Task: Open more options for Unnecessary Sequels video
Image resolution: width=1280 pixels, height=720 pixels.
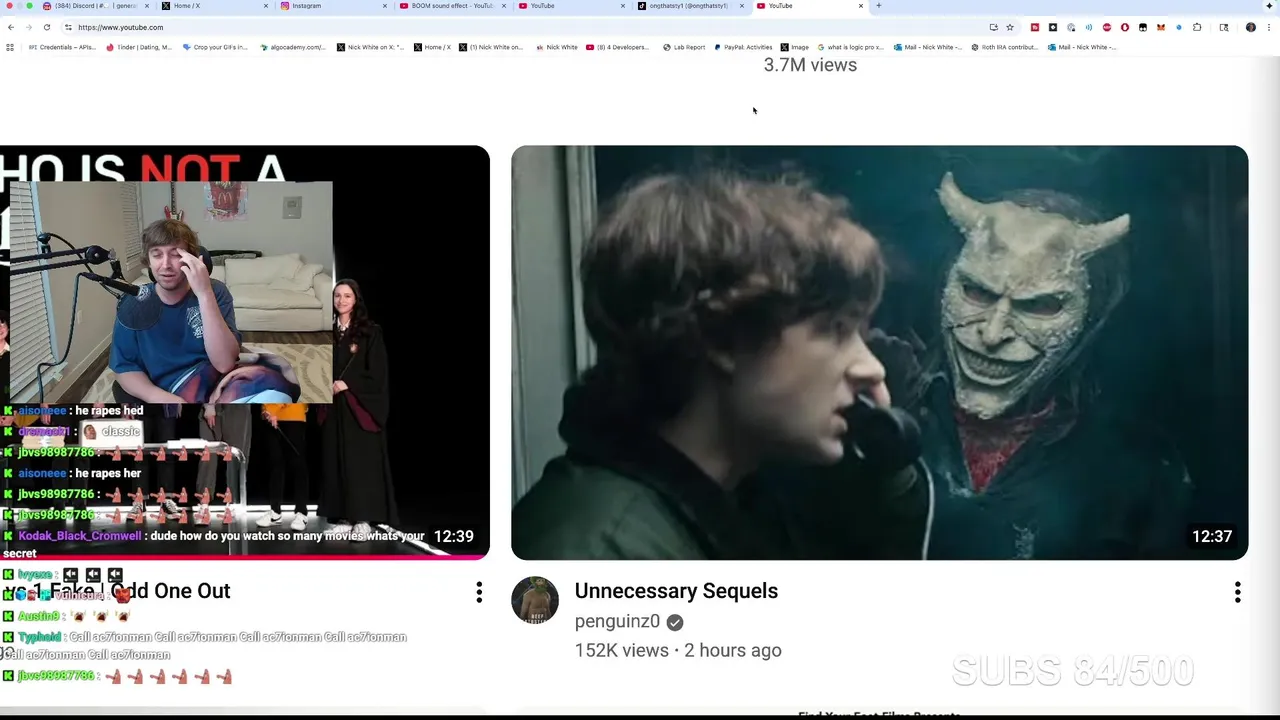Action: coord(1237,592)
